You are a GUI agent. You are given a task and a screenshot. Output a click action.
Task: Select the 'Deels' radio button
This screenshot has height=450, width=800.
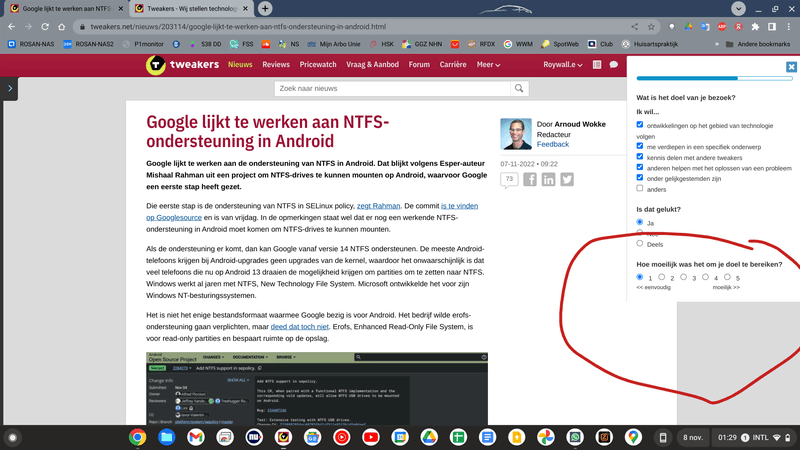point(640,243)
